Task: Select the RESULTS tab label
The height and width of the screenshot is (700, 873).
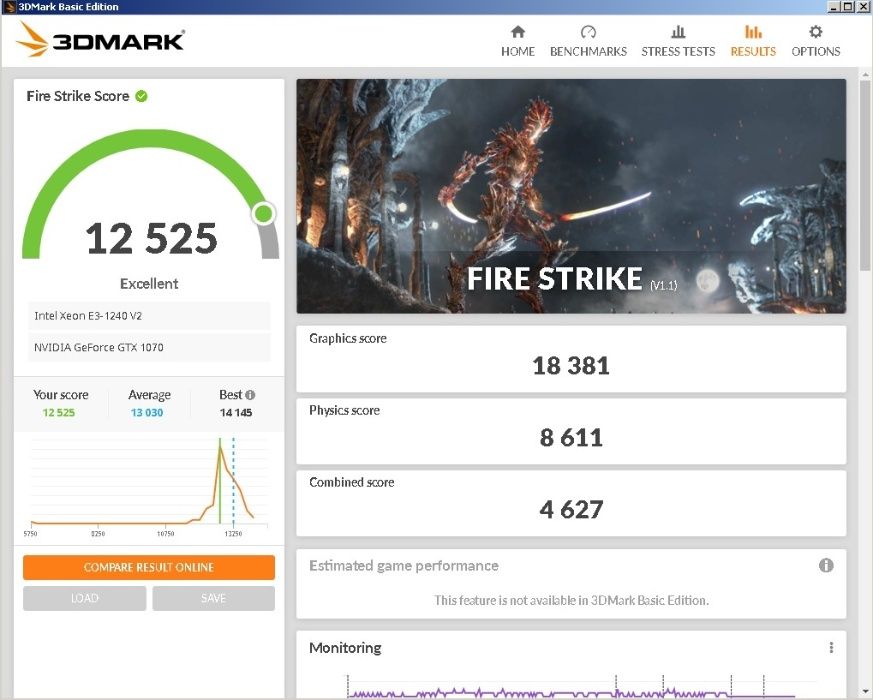Action: click(x=753, y=52)
